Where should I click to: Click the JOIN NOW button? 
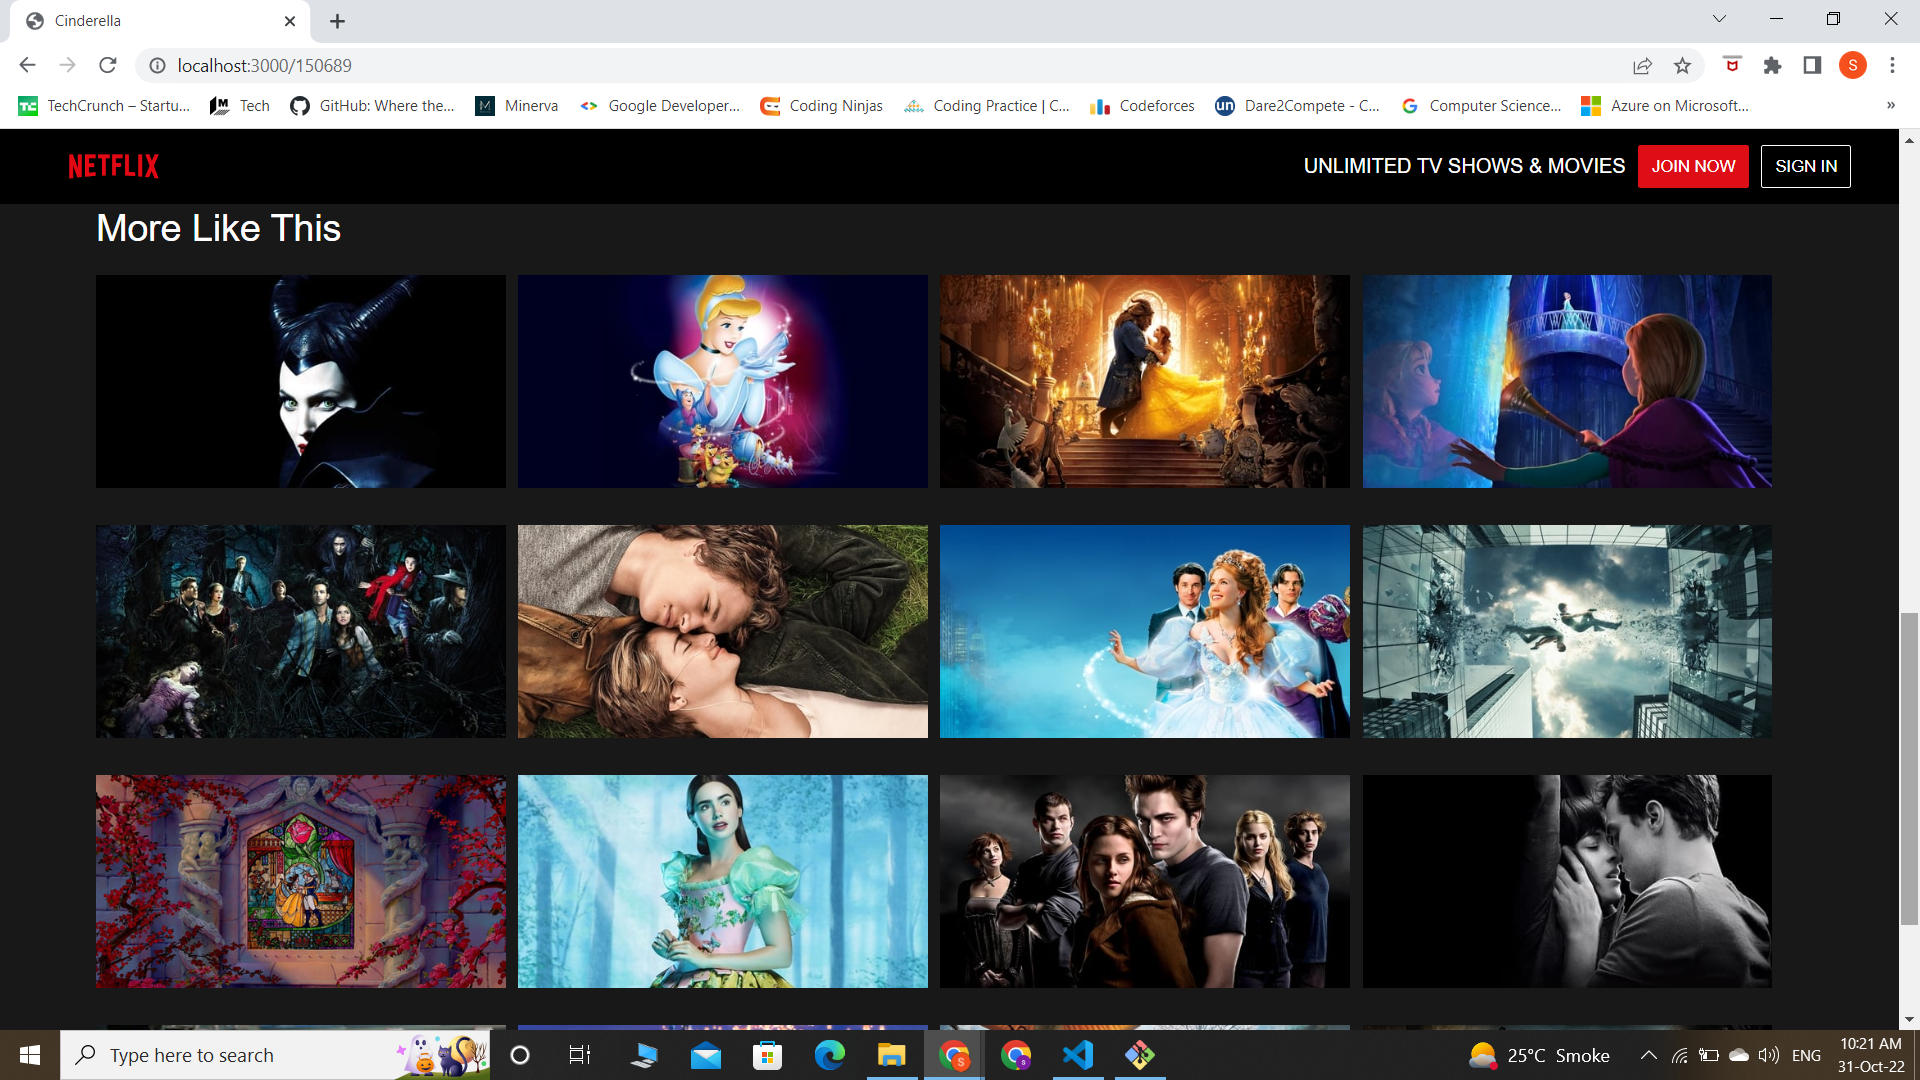tap(1692, 166)
